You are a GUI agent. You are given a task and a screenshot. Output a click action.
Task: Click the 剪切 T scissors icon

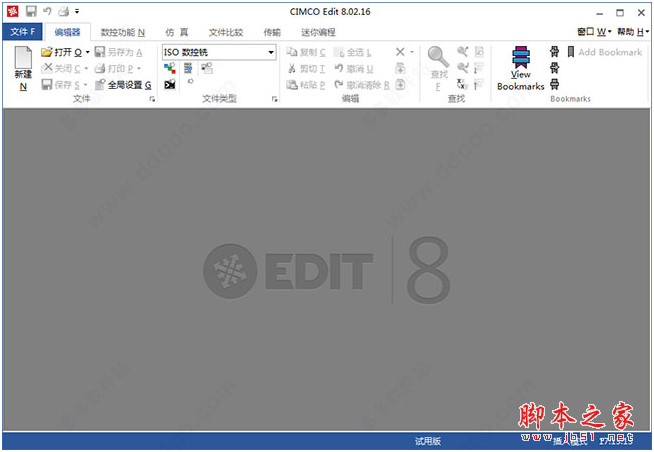click(292, 68)
